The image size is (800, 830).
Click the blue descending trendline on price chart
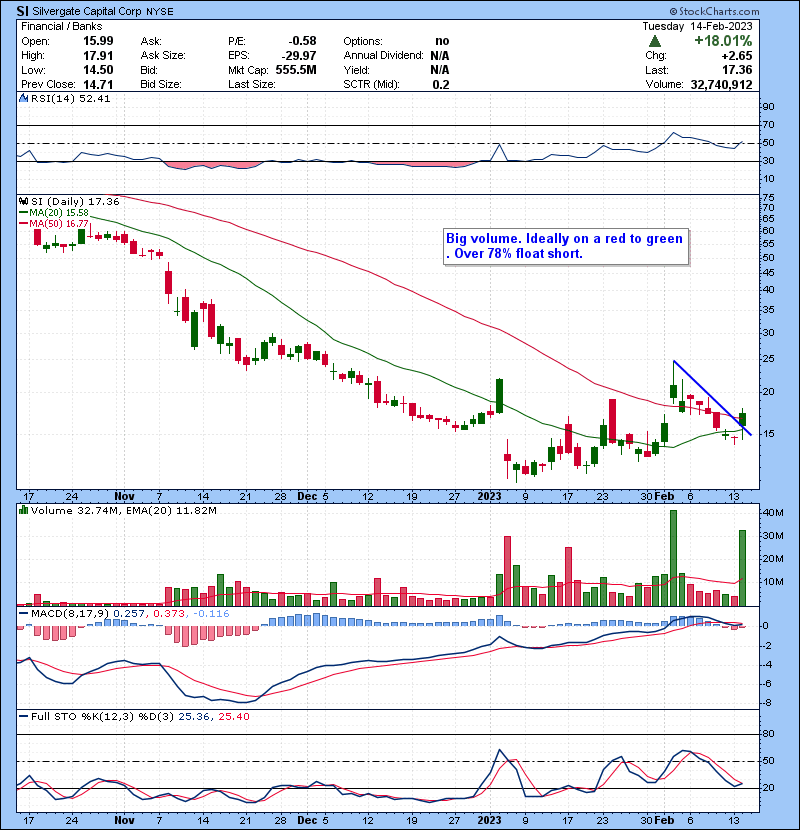point(712,398)
